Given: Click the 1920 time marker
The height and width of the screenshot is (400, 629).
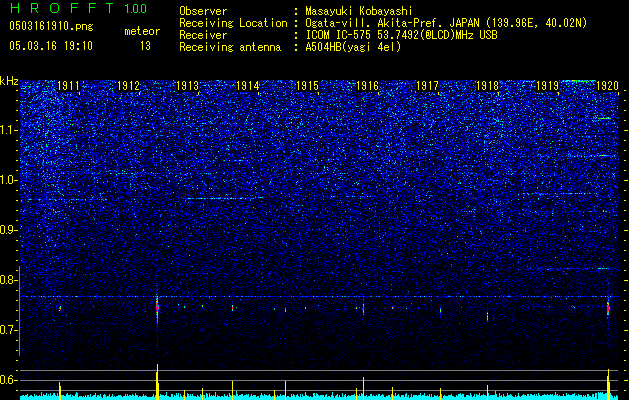Looking at the screenshot, I should [x=607, y=86].
